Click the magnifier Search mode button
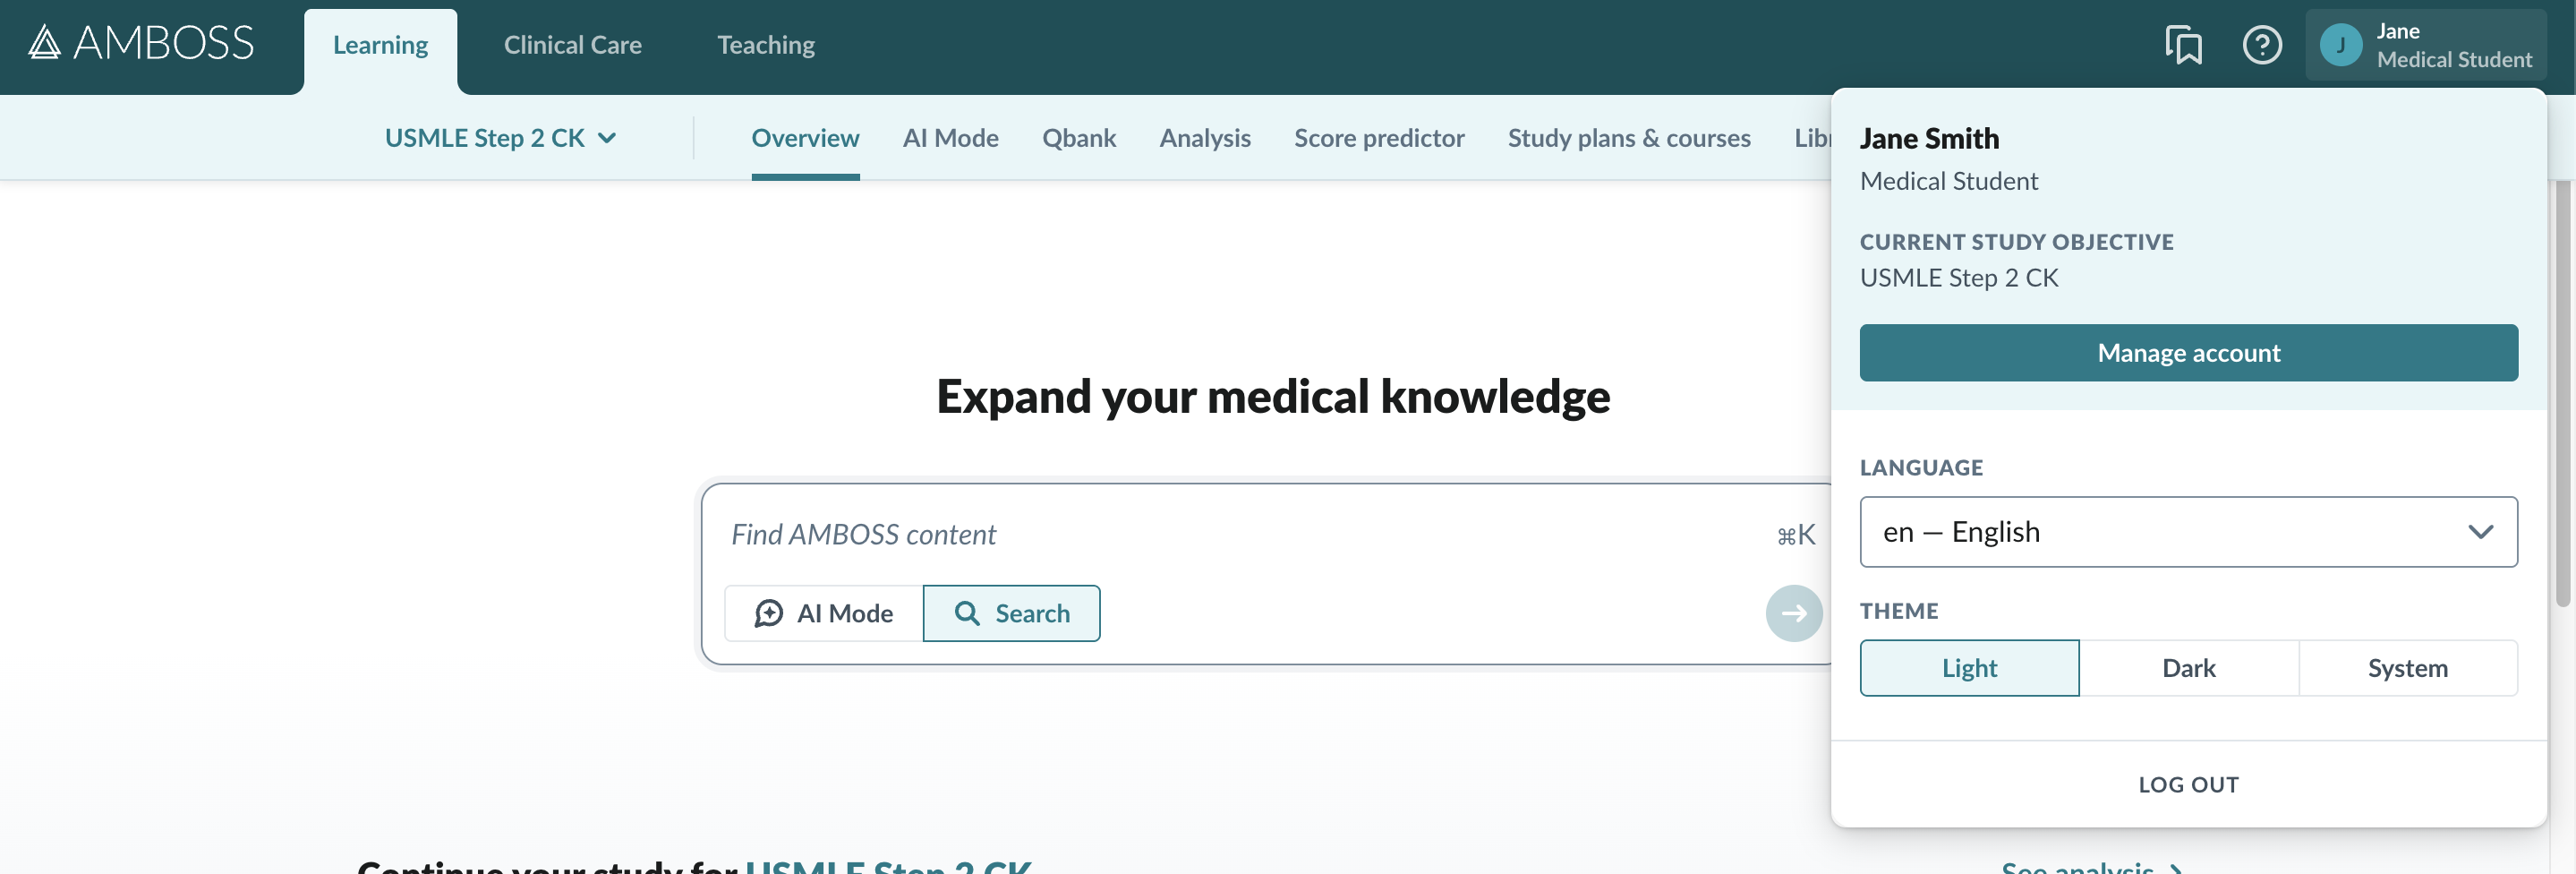2576x874 pixels. tap(1011, 613)
